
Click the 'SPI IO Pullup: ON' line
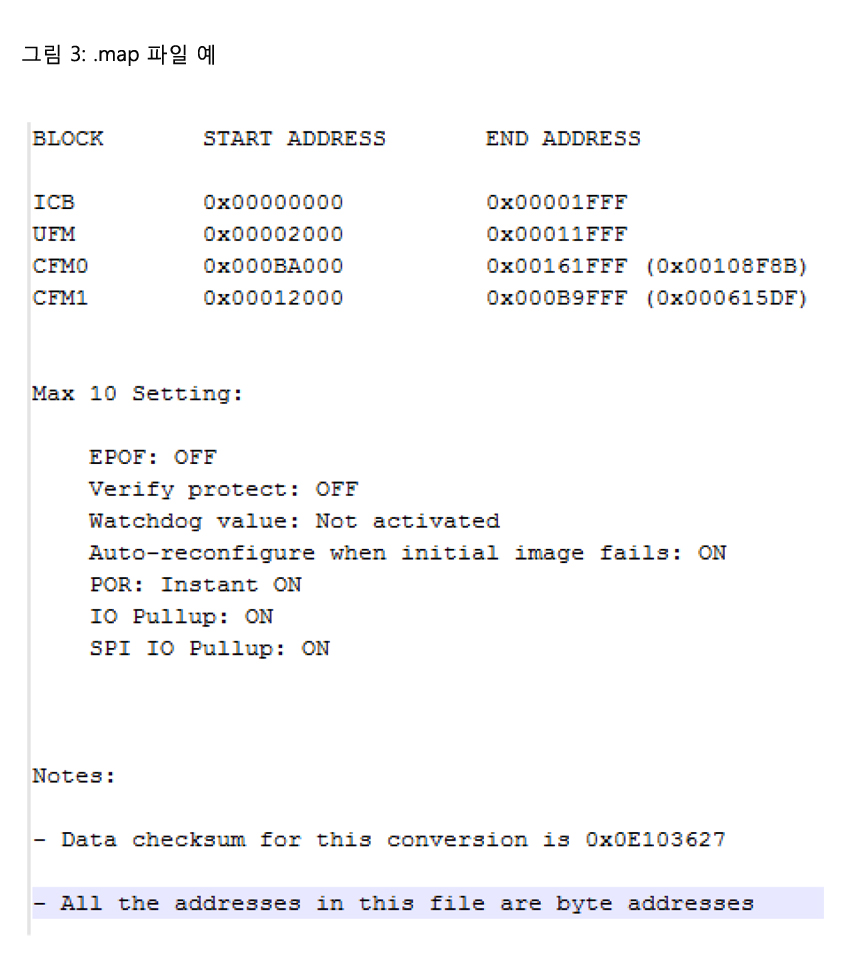(x=209, y=649)
